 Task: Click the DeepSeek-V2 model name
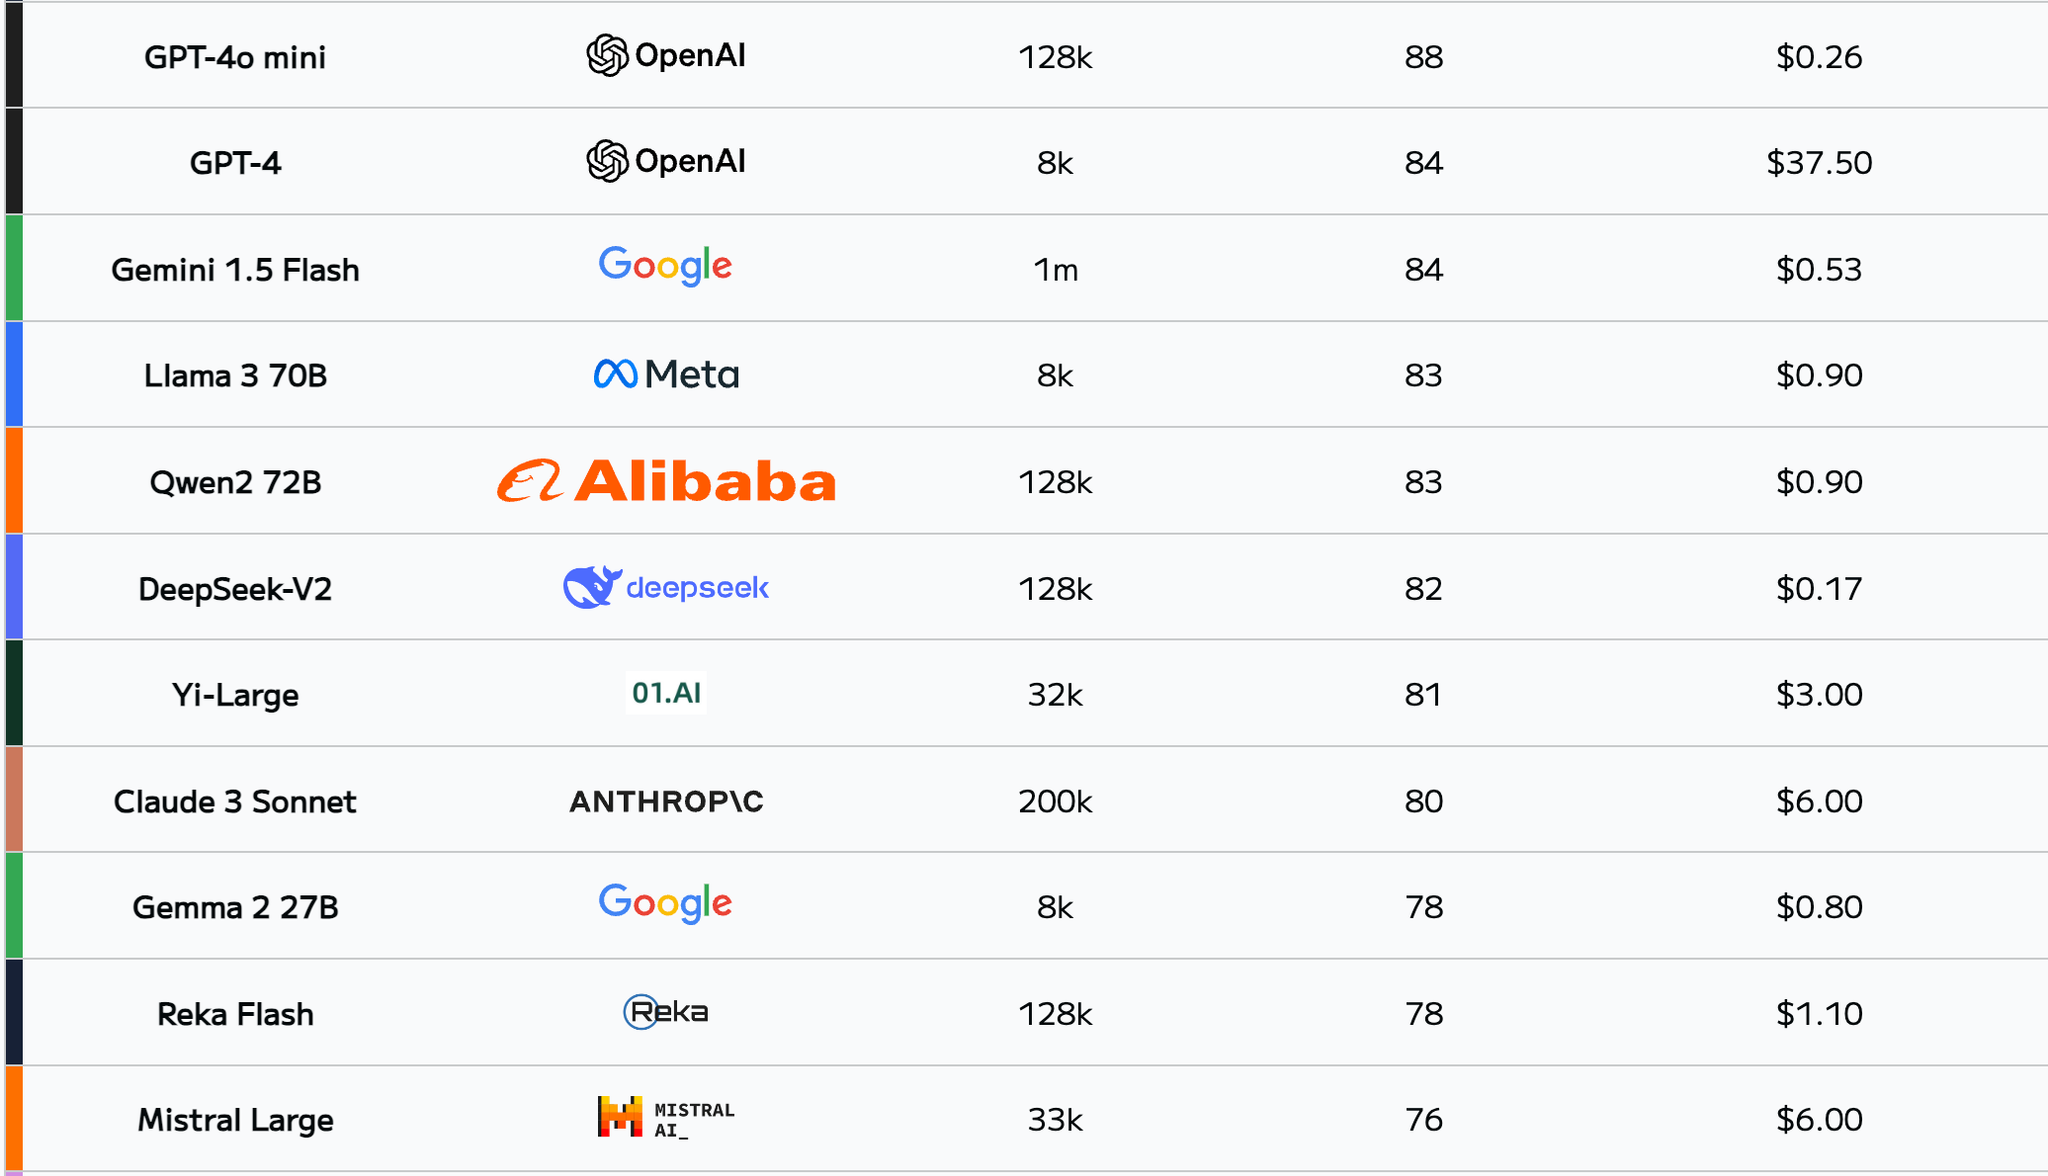click(235, 589)
